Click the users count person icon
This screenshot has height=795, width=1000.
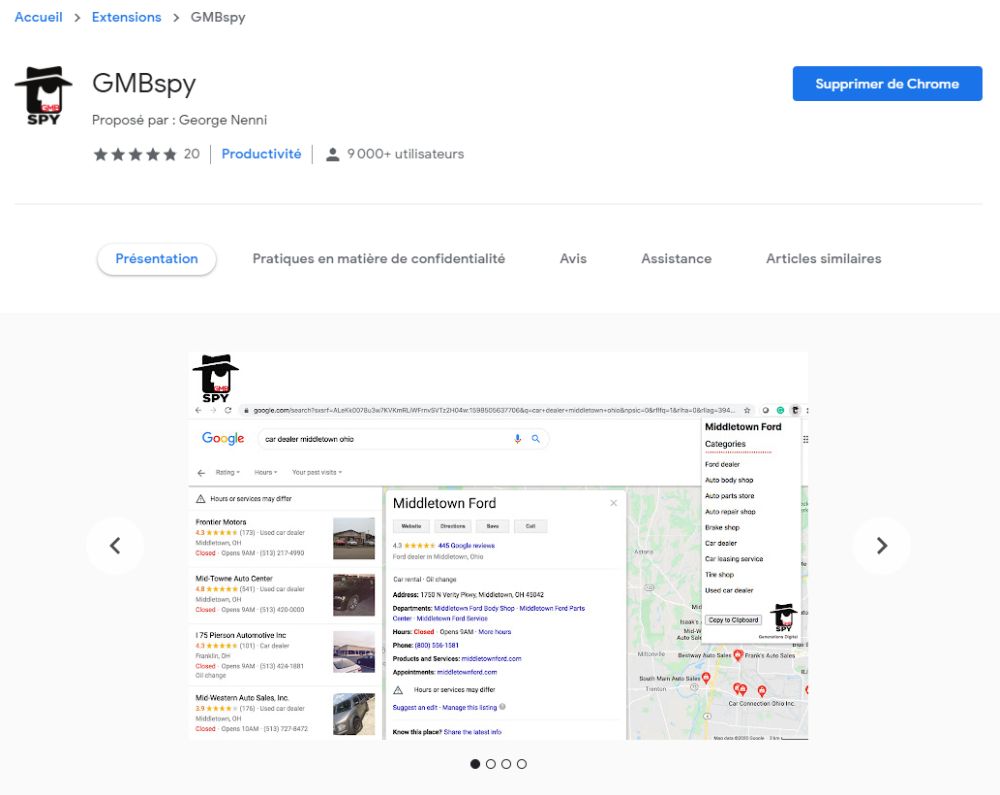tap(332, 154)
